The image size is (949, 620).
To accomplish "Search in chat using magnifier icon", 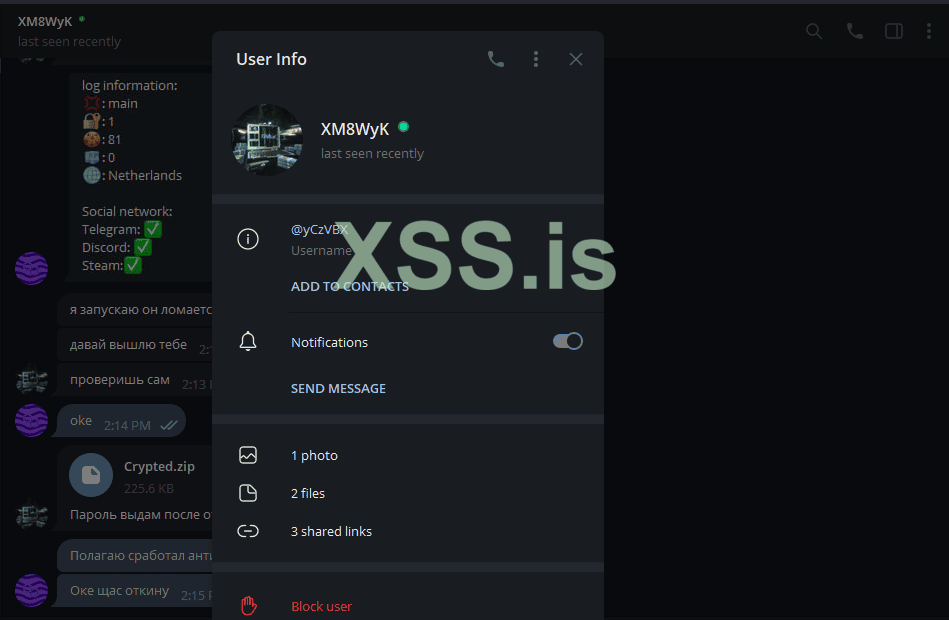I will click(814, 31).
